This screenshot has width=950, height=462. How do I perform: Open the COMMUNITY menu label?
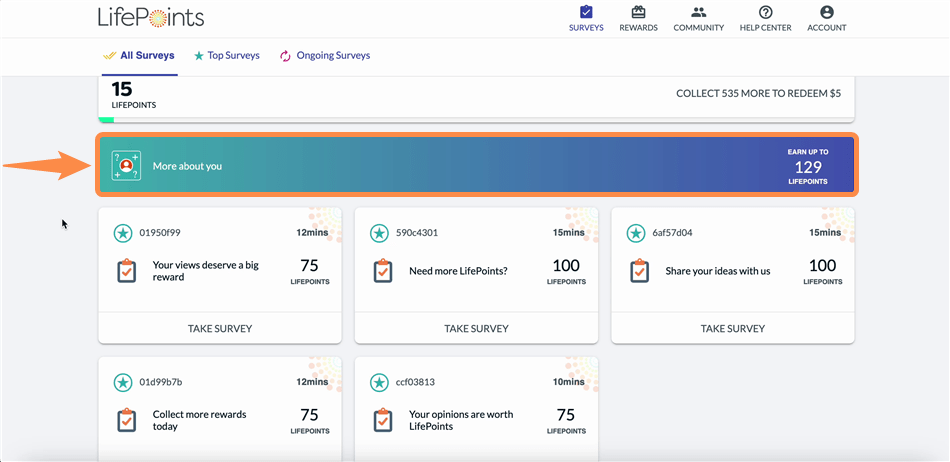699,27
